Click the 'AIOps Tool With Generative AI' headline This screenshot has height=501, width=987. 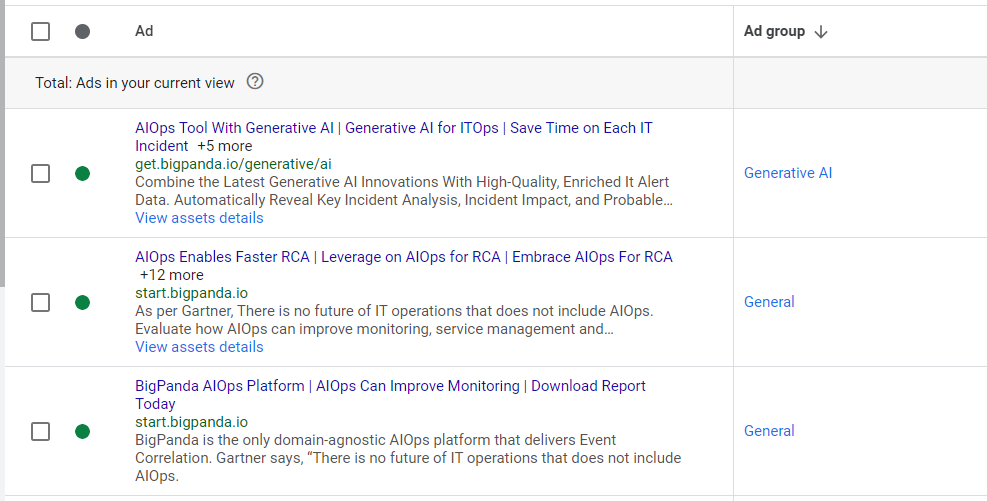[234, 128]
